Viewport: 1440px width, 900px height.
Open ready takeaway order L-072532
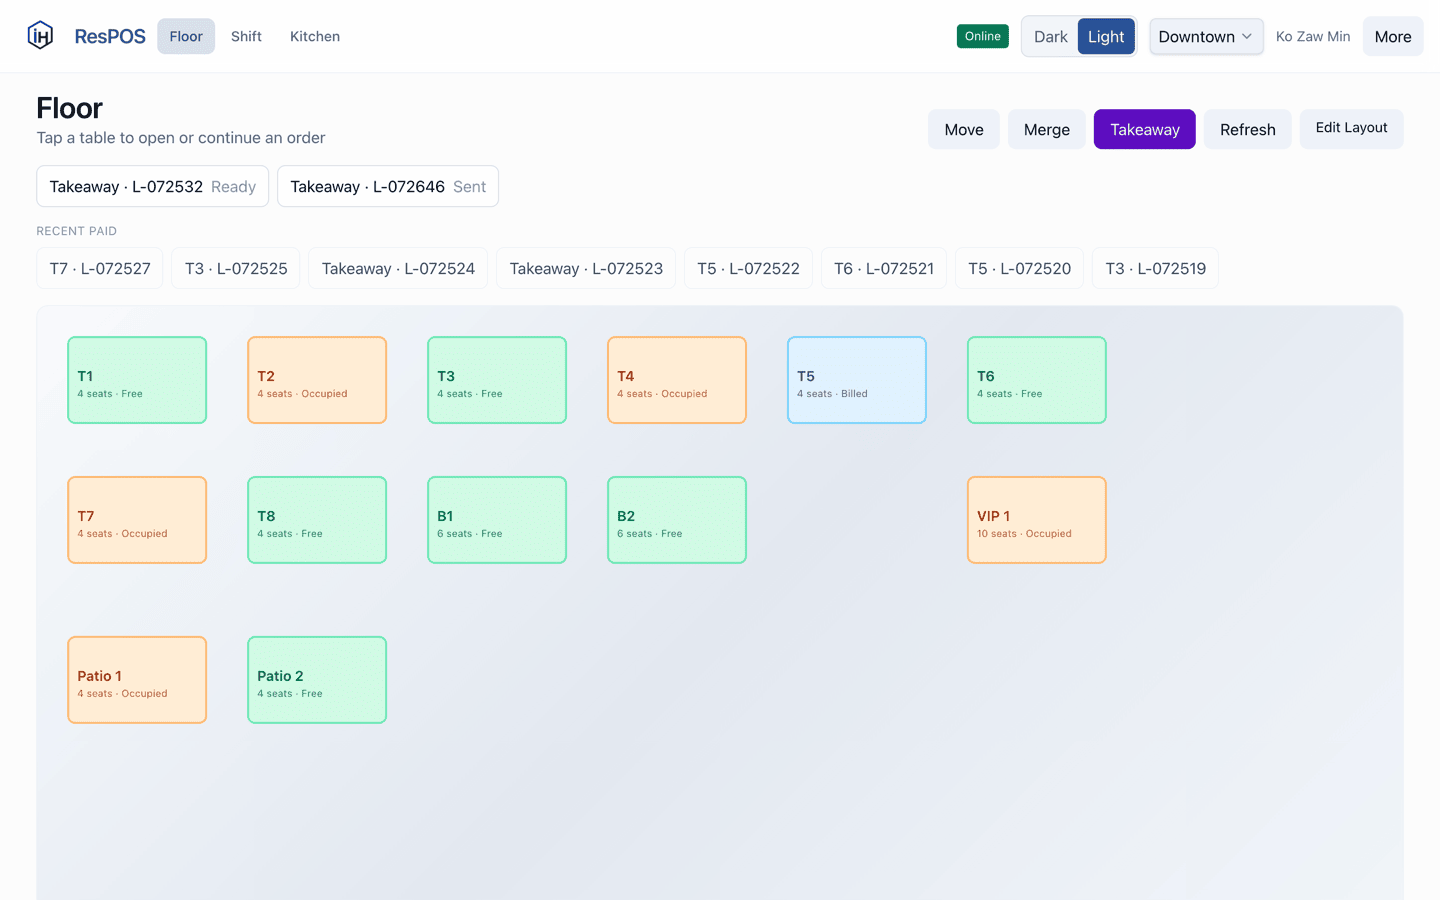[153, 186]
